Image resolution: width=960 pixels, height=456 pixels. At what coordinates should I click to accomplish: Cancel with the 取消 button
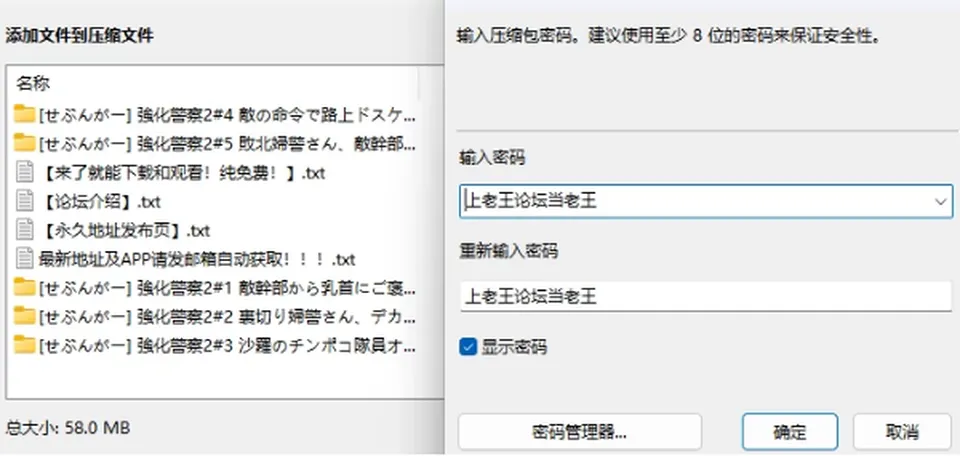click(902, 432)
